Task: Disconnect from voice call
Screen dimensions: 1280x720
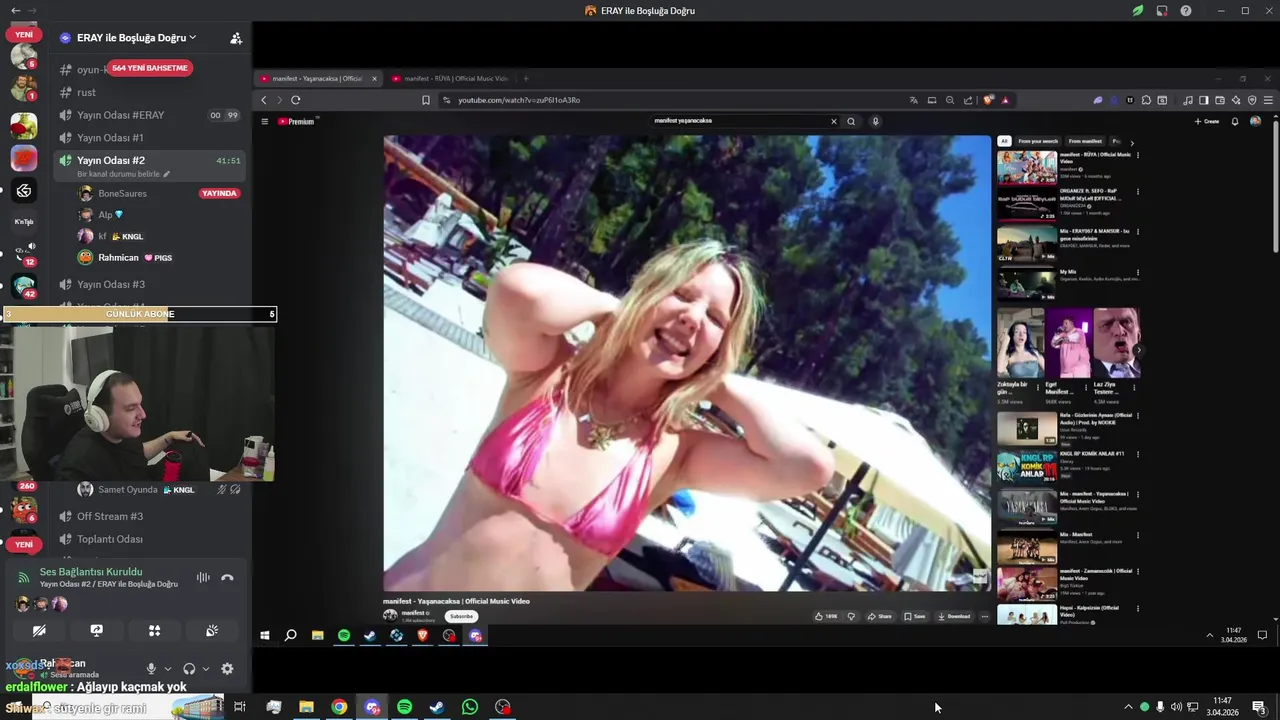Action: [227, 577]
